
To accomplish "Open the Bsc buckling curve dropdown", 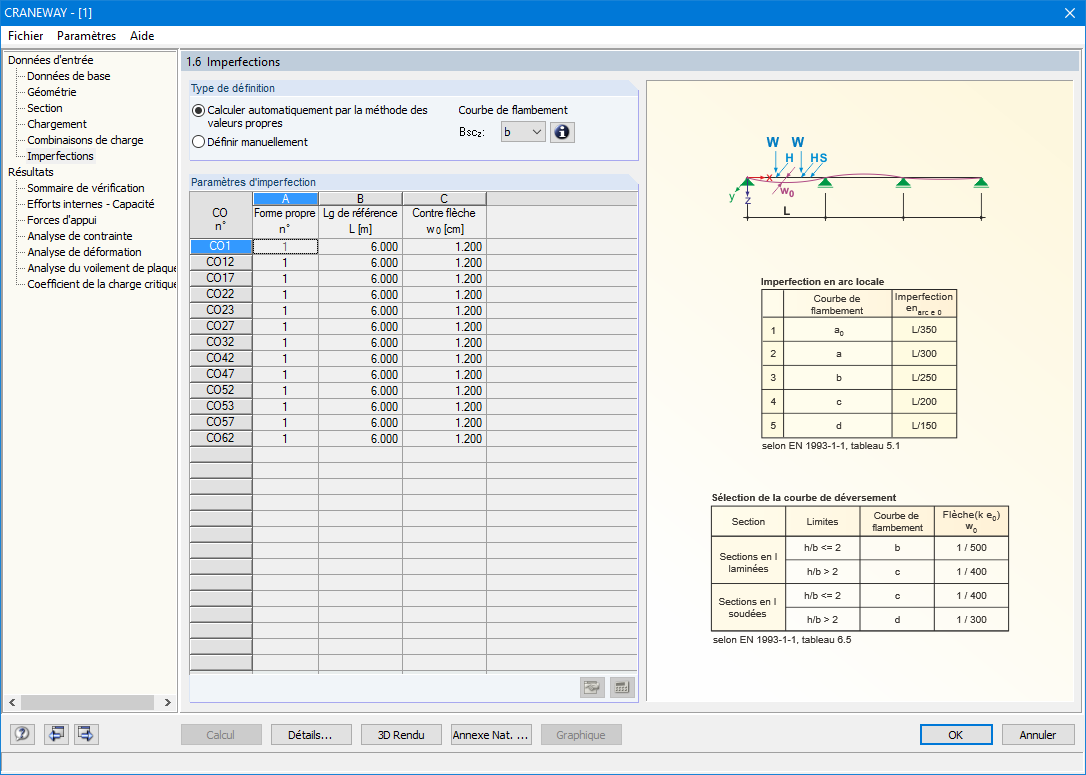I will click(x=523, y=132).
